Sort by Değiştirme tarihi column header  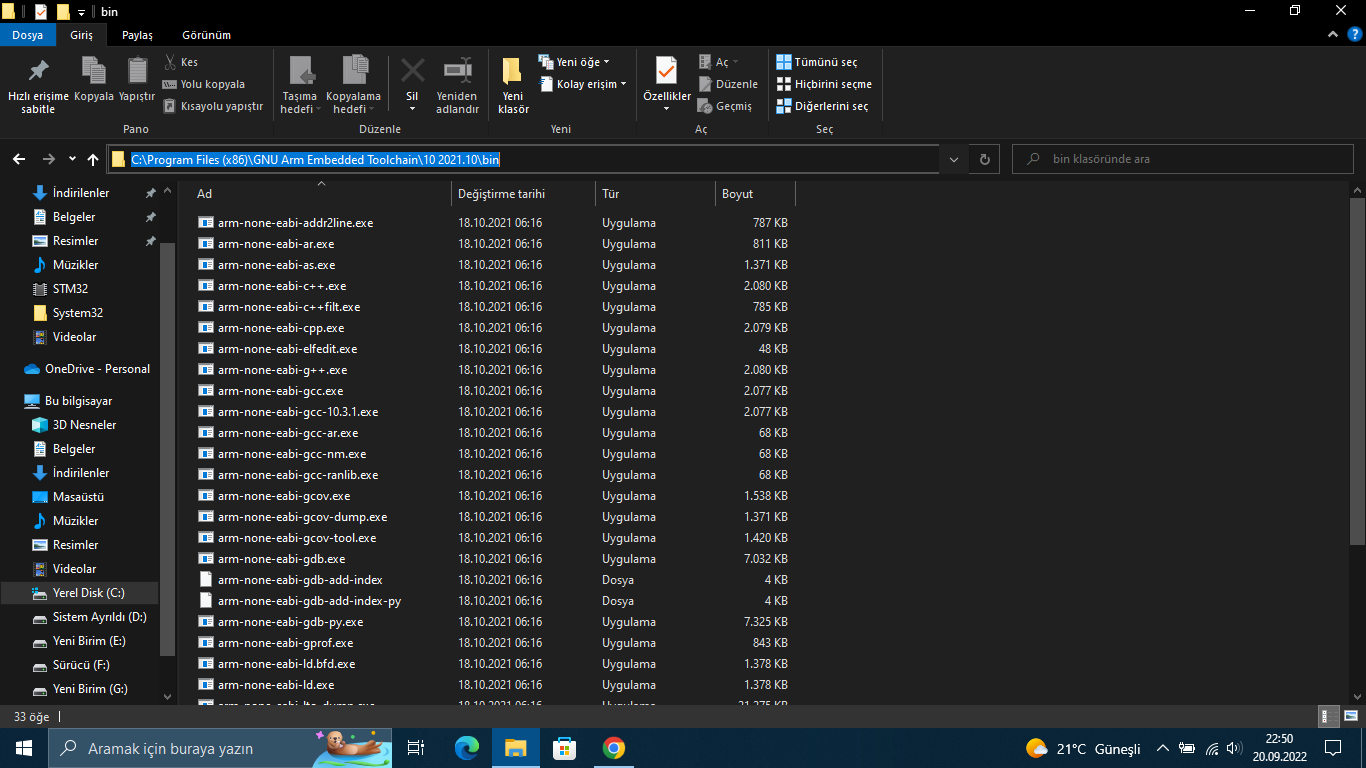[x=523, y=194]
